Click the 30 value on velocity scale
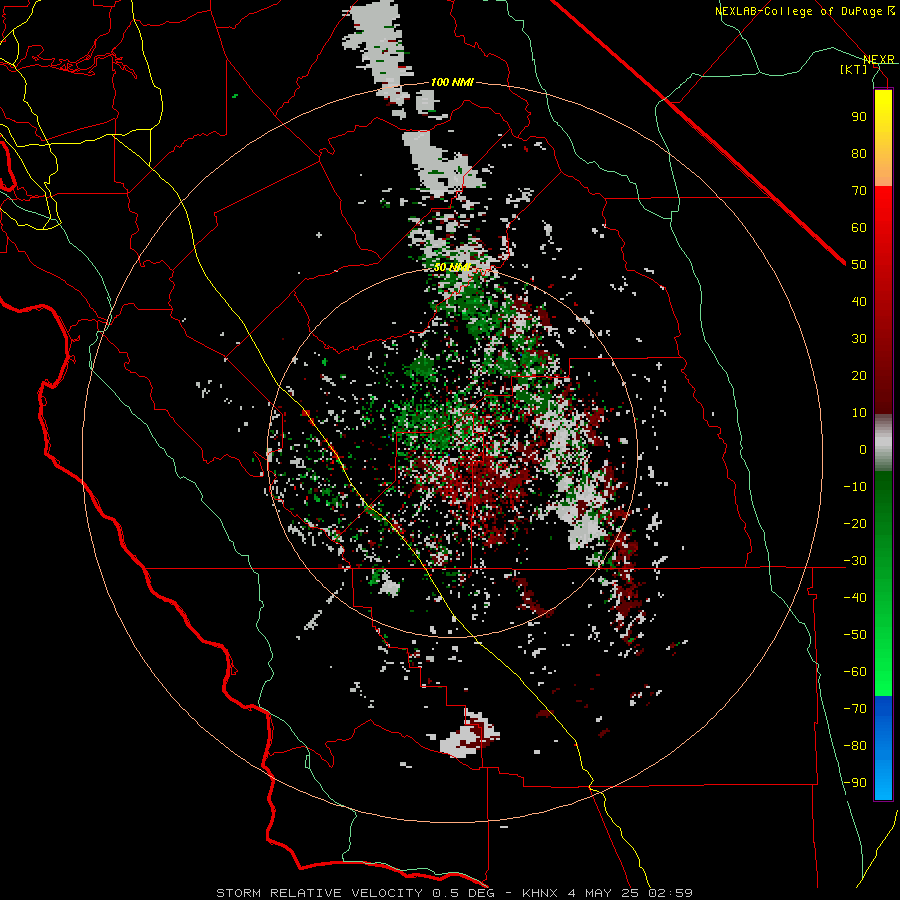This screenshot has width=900, height=900. pos(859,339)
